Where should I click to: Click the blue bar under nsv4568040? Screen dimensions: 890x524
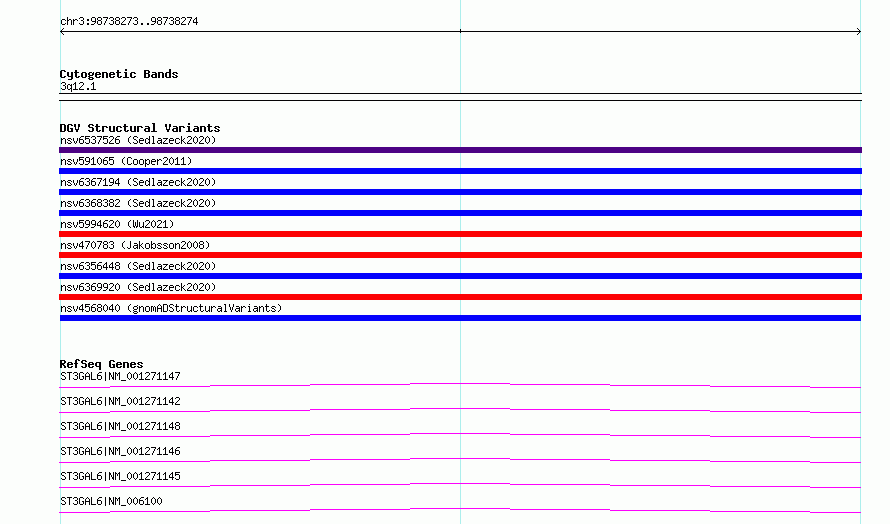point(460,318)
